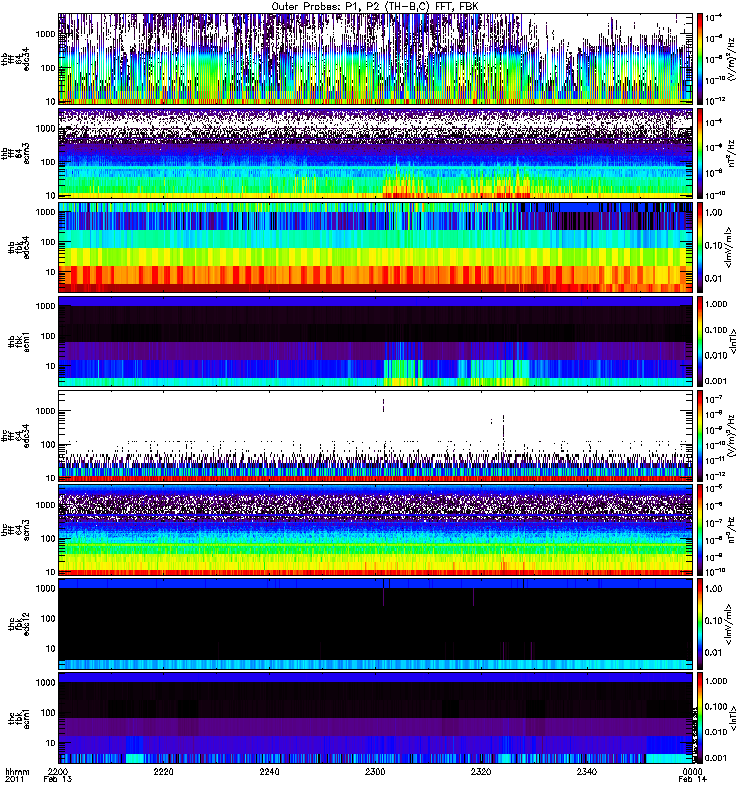Click the color bar of thb fbk edc34 panel
Screen dimensions: 750x800
tap(701, 246)
